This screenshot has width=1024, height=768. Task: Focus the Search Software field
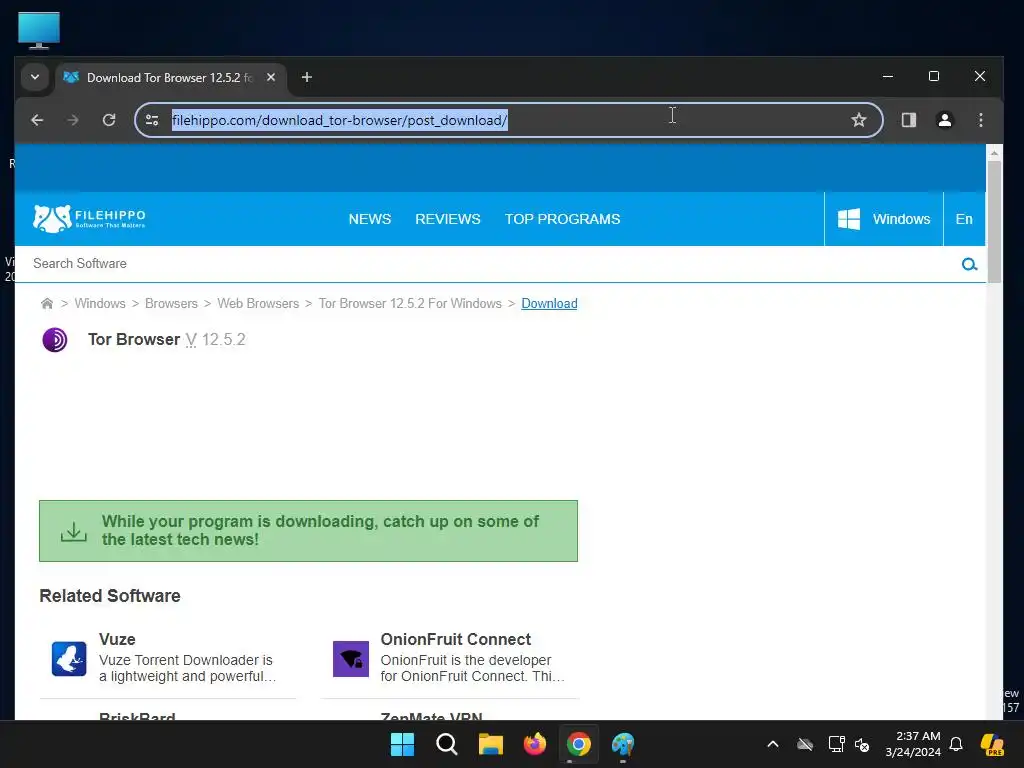490,264
